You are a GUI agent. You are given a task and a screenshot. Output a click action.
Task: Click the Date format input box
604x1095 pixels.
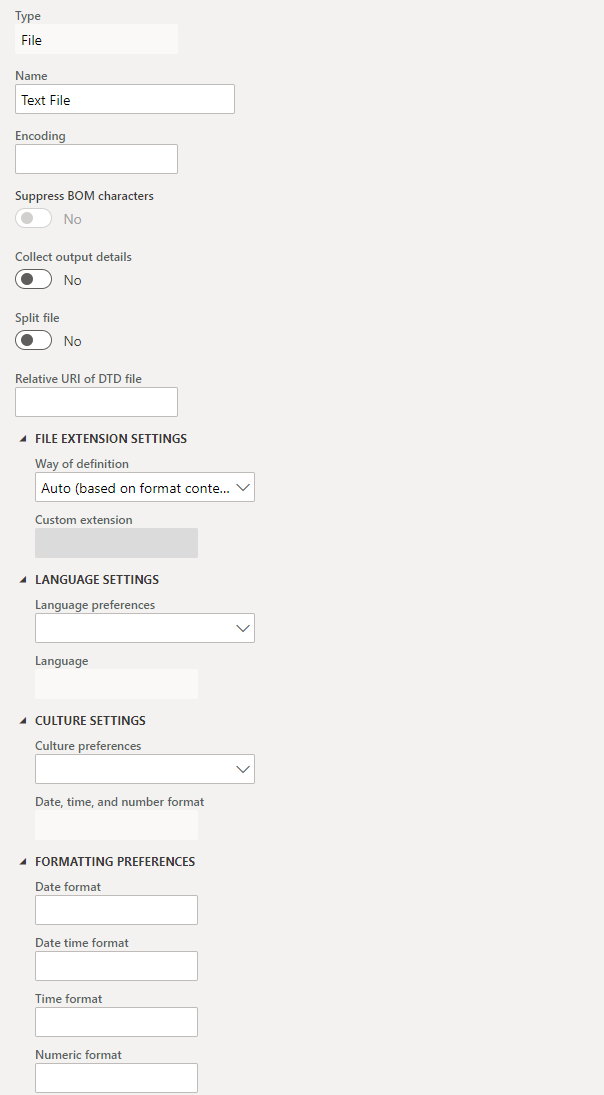coord(116,909)
